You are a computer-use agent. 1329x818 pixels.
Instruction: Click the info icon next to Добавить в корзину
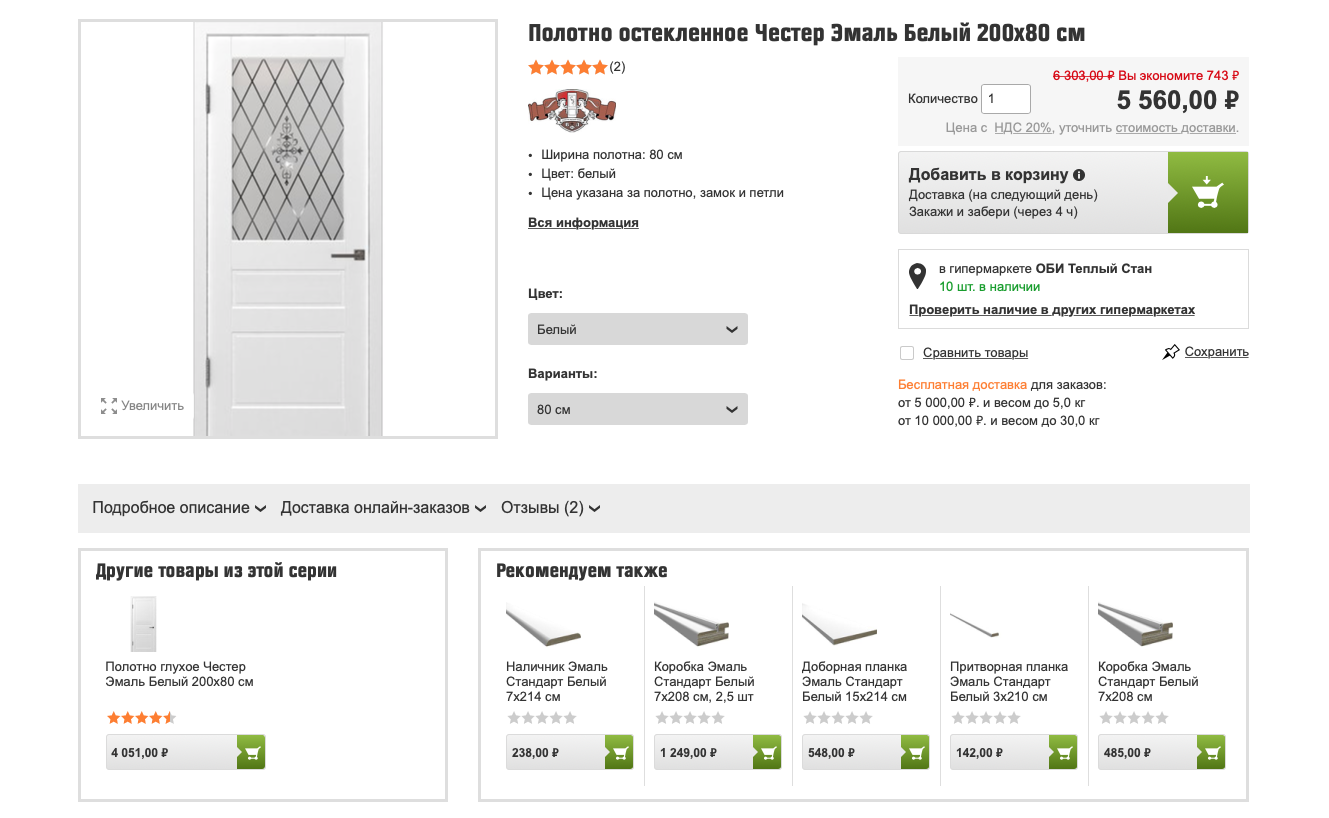[x=1079, y=175]
